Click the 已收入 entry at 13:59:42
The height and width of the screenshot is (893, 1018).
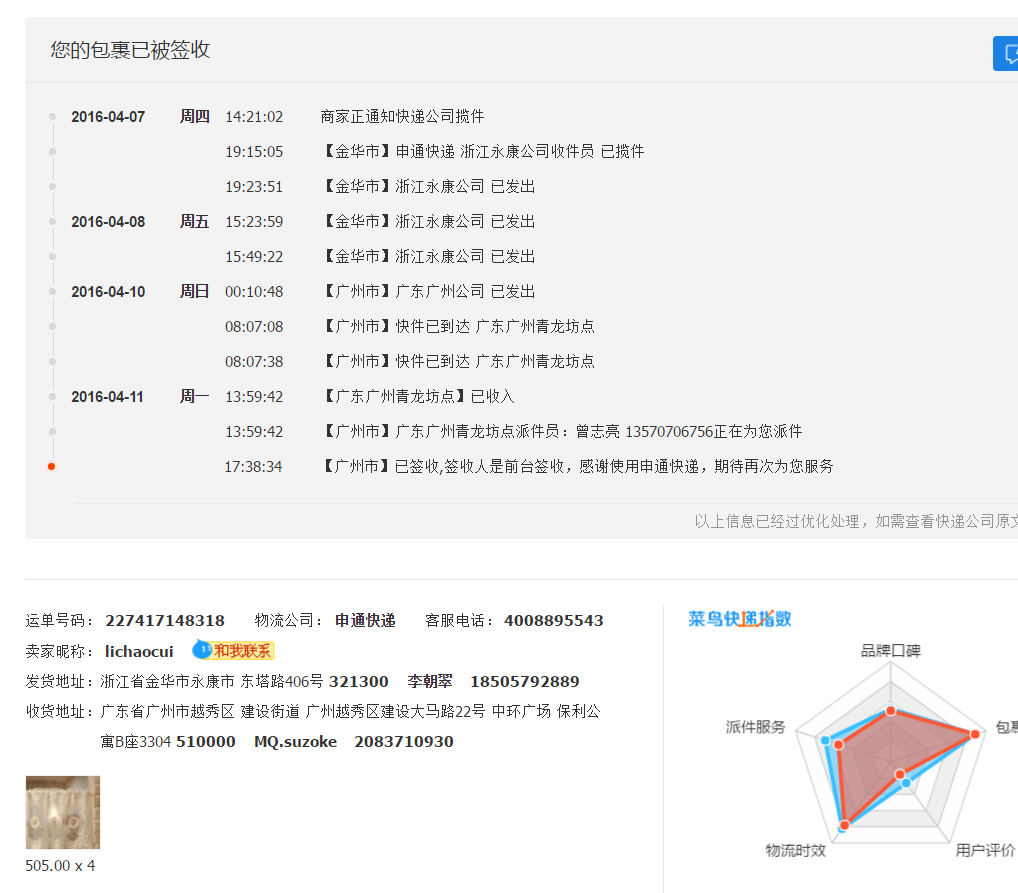pos(419,396)
